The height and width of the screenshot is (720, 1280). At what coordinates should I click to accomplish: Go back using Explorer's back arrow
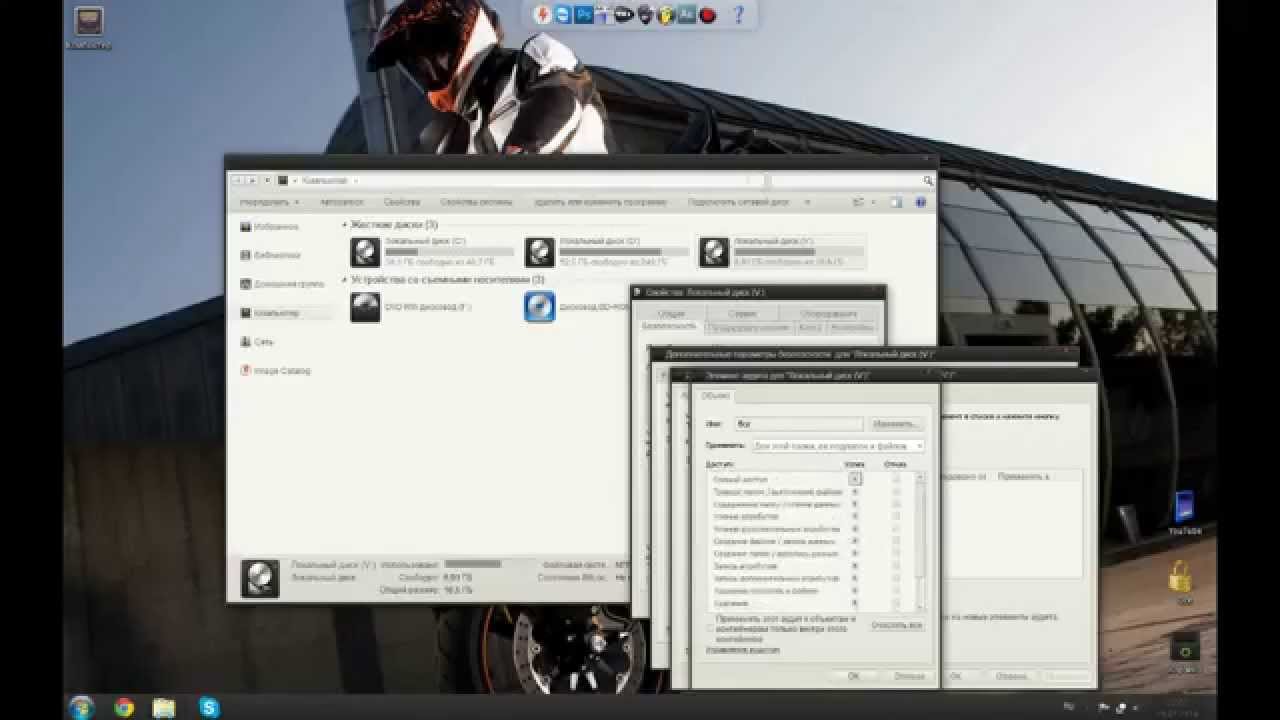pos(237,181)
